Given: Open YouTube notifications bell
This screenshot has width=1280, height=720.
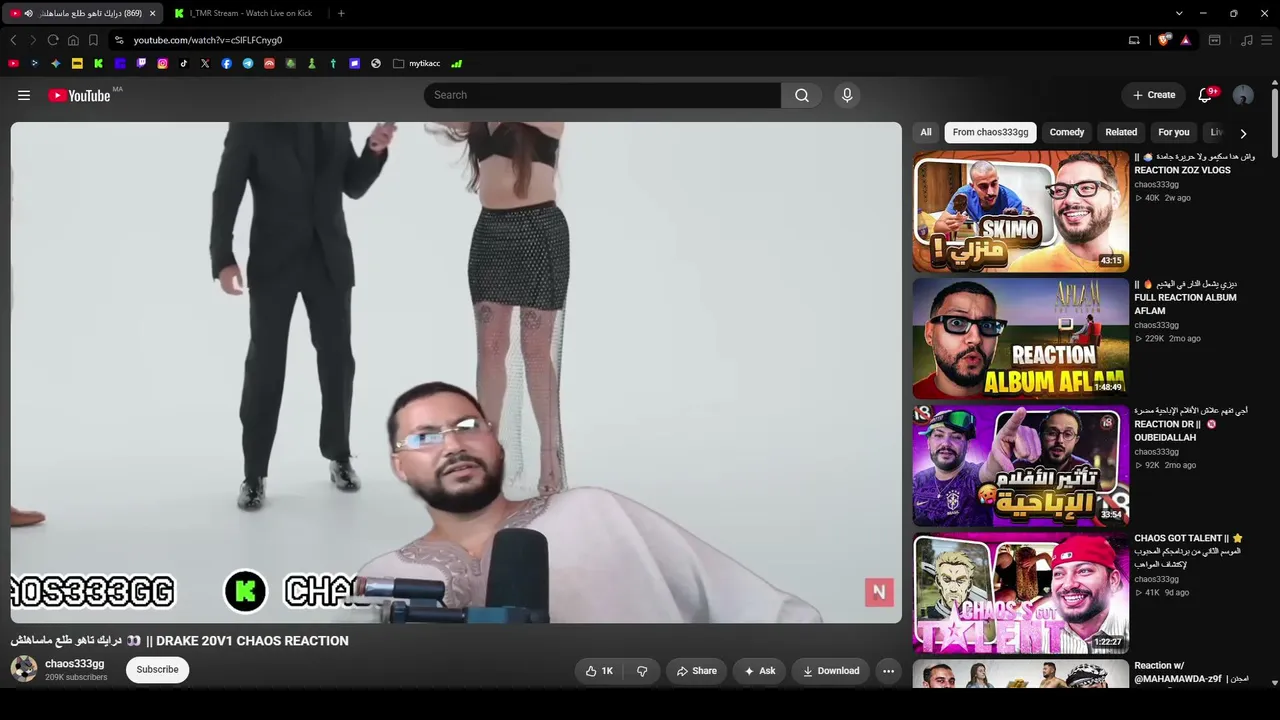Looking at the screenshot, I should pos(1205,95).
